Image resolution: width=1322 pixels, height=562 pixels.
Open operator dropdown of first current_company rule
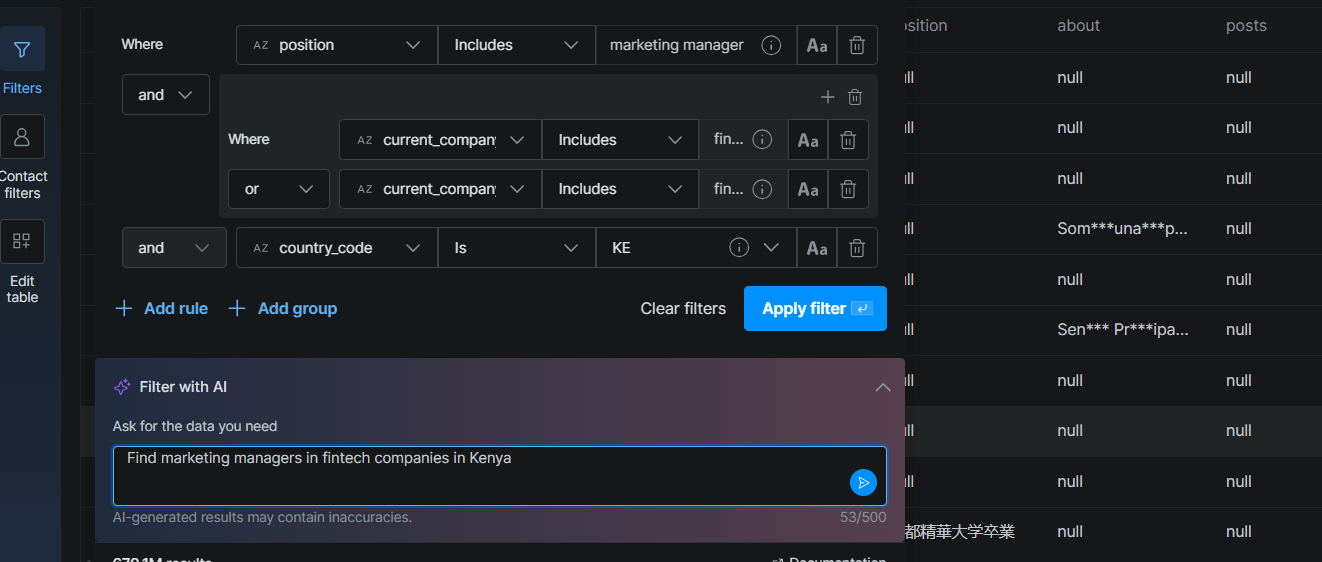coord(620,140)
